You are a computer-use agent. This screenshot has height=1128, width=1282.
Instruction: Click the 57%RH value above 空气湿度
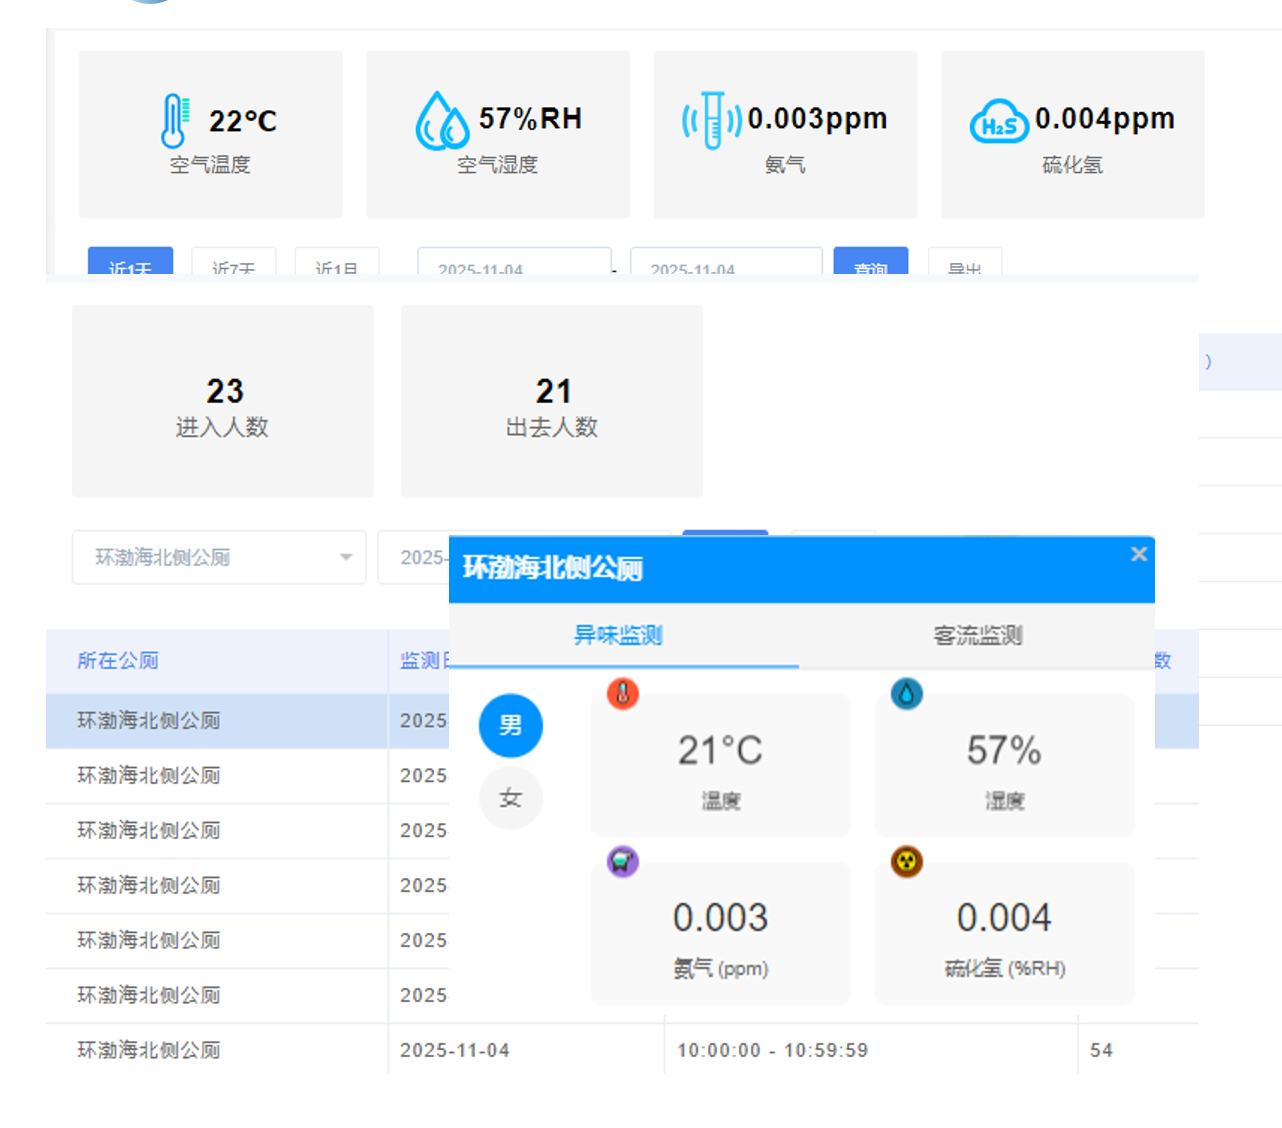click(x=530, y=118)
